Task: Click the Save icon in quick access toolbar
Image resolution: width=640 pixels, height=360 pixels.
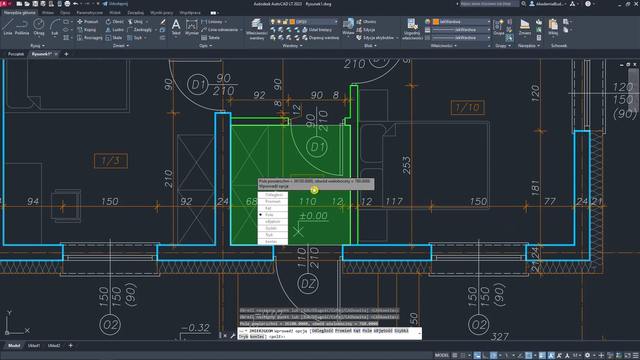Action: coord(35,4)
